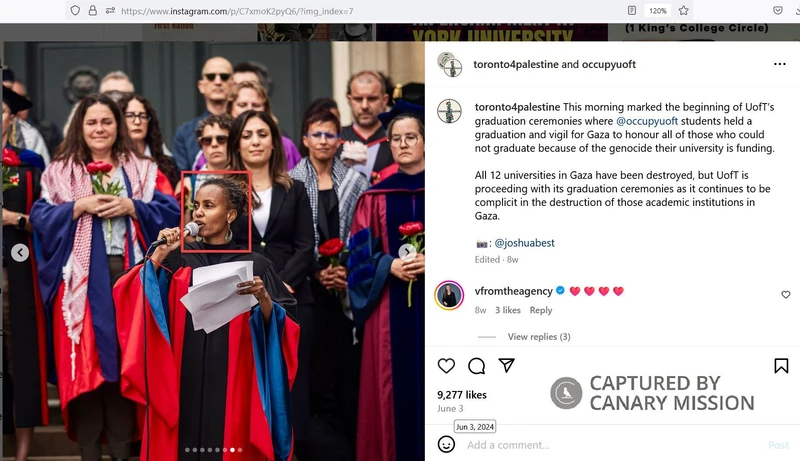Focus the Add a comment field
The height and width of the screenshot is (461, 800).
[x=612, y=445]
